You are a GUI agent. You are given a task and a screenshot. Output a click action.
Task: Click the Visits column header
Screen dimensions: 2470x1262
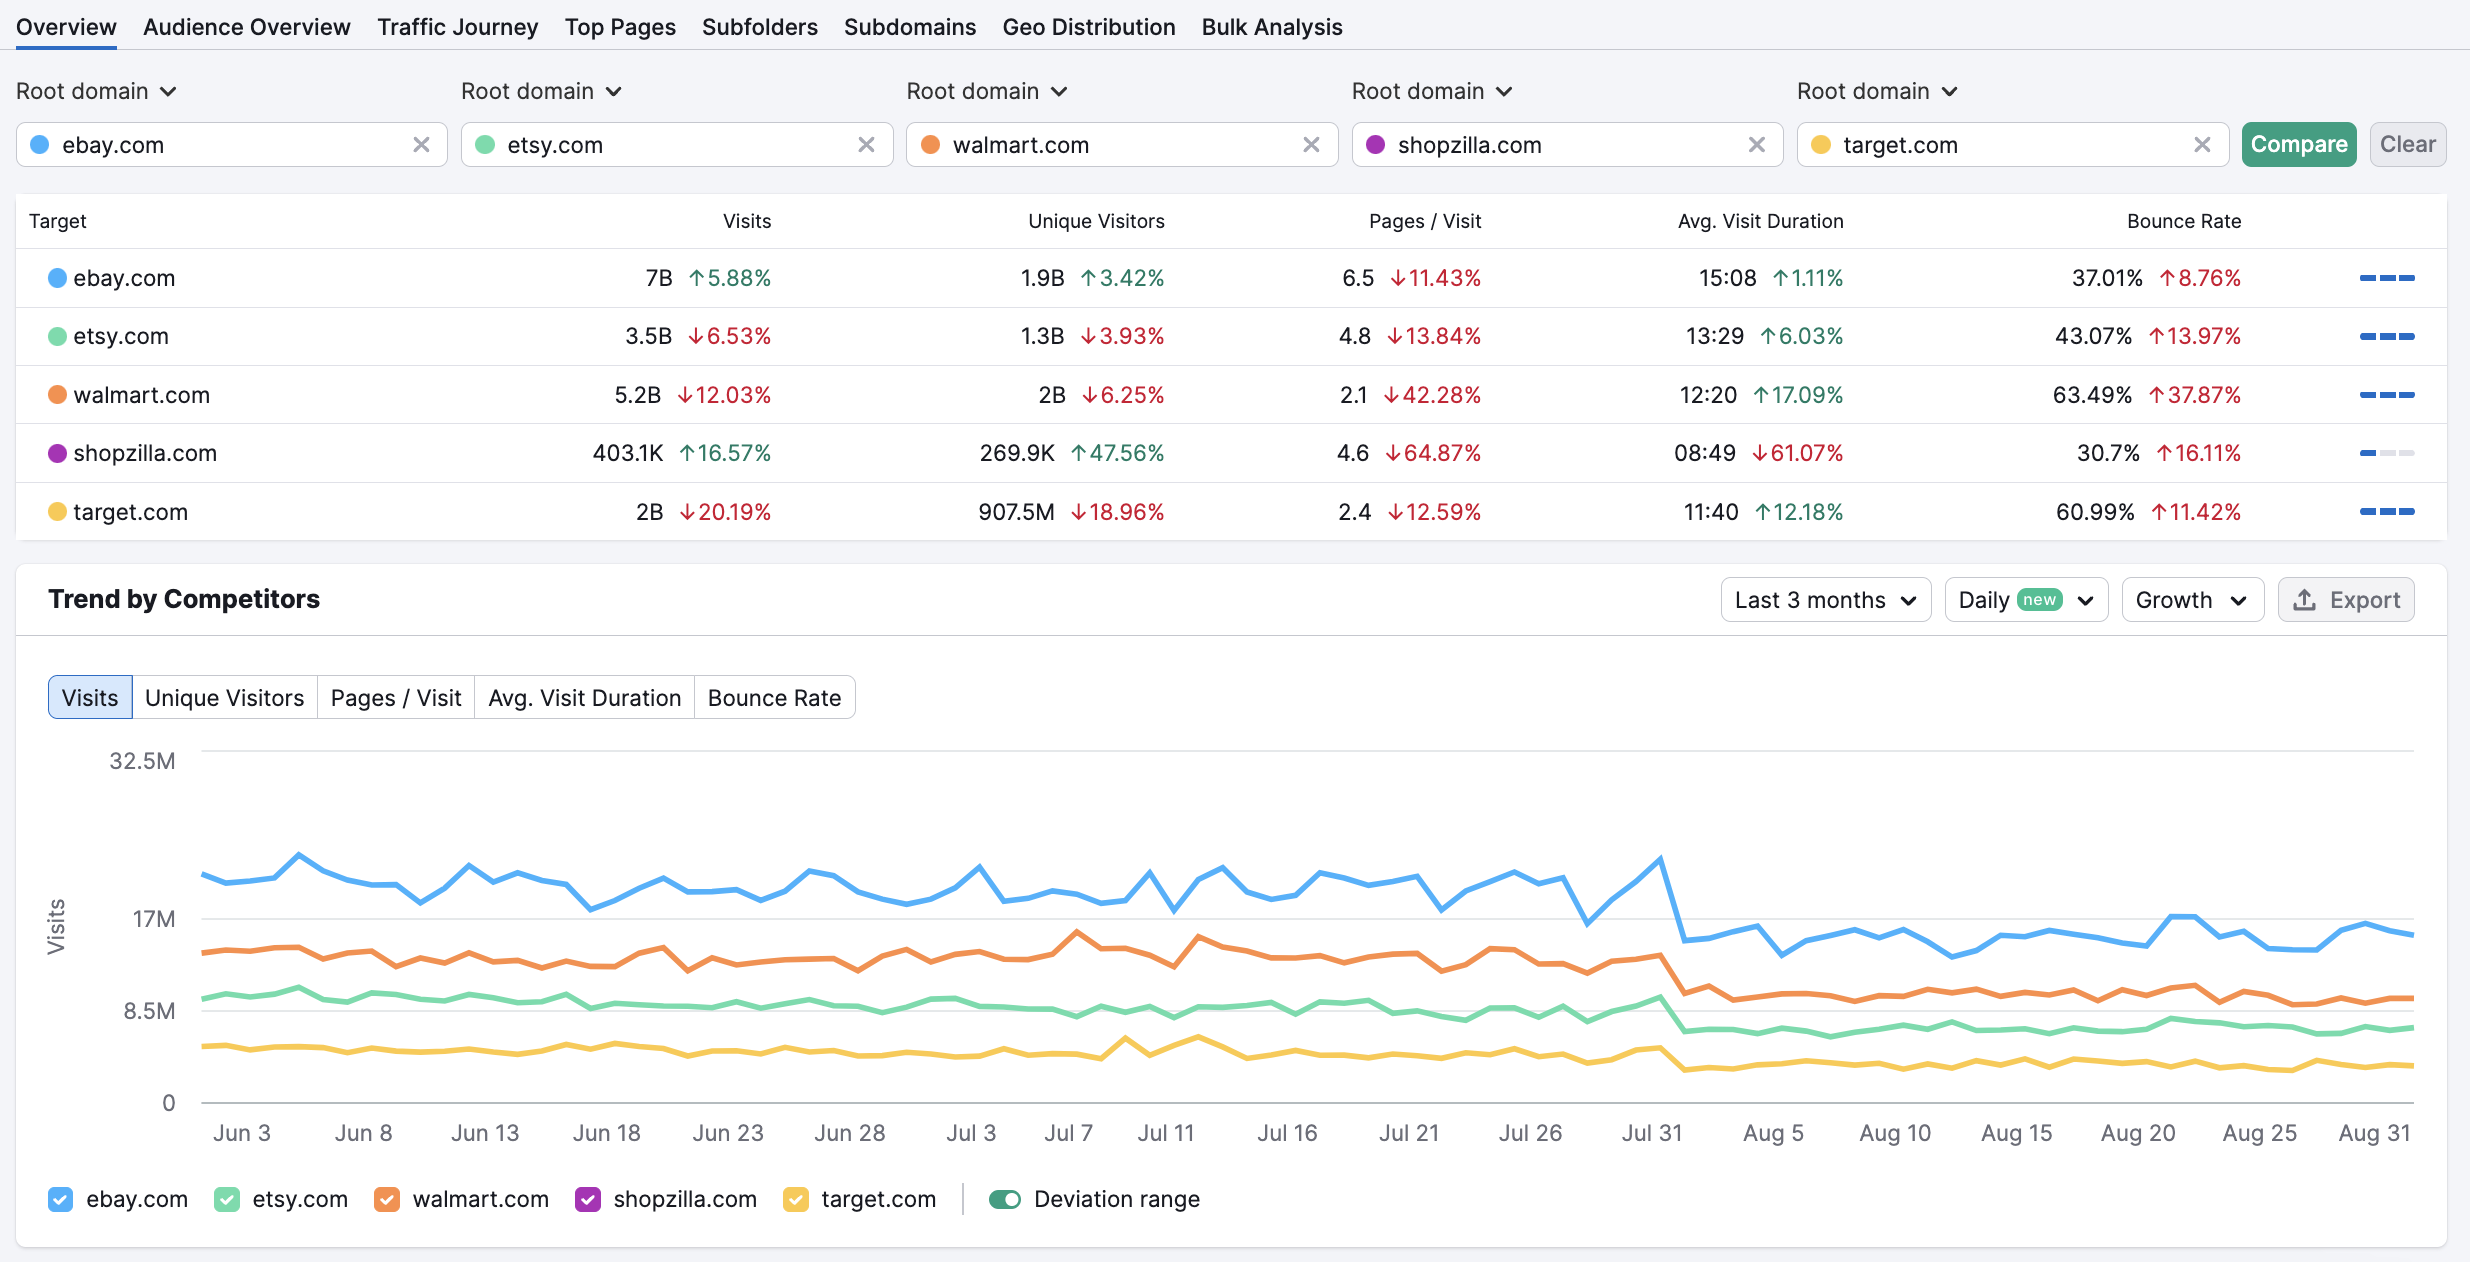(747, 221)
